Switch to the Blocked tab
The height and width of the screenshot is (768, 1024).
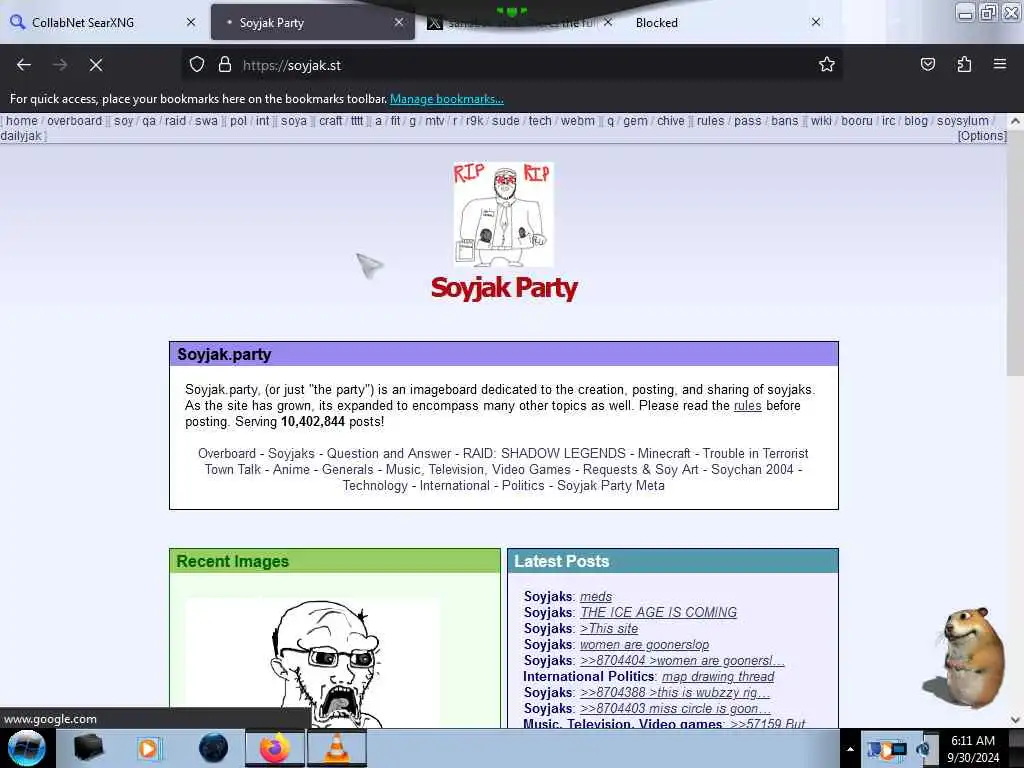point(725,22)
